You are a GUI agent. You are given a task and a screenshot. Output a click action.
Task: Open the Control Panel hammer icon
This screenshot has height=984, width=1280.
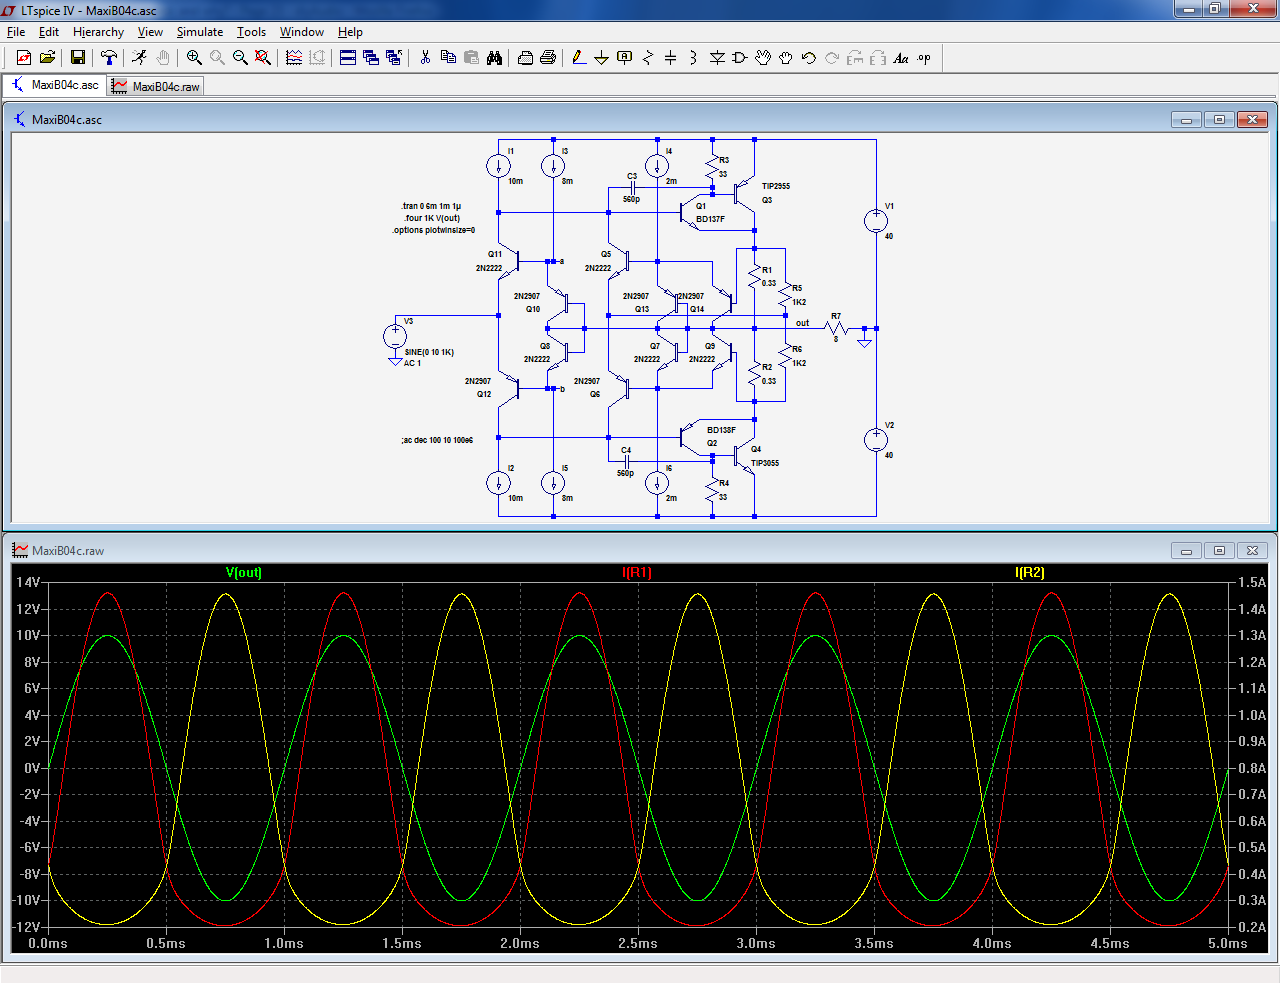109,58
